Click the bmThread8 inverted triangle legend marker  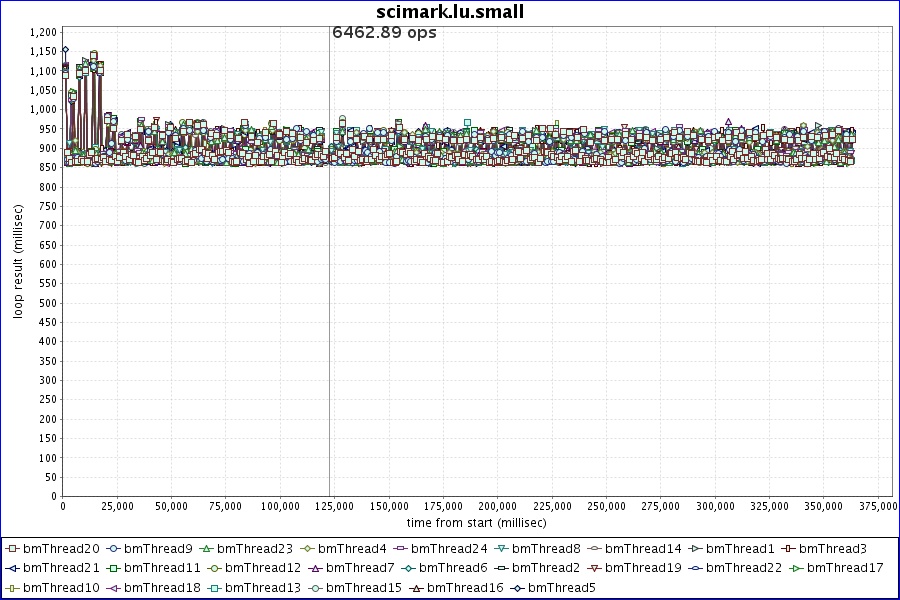pos(502,549)
